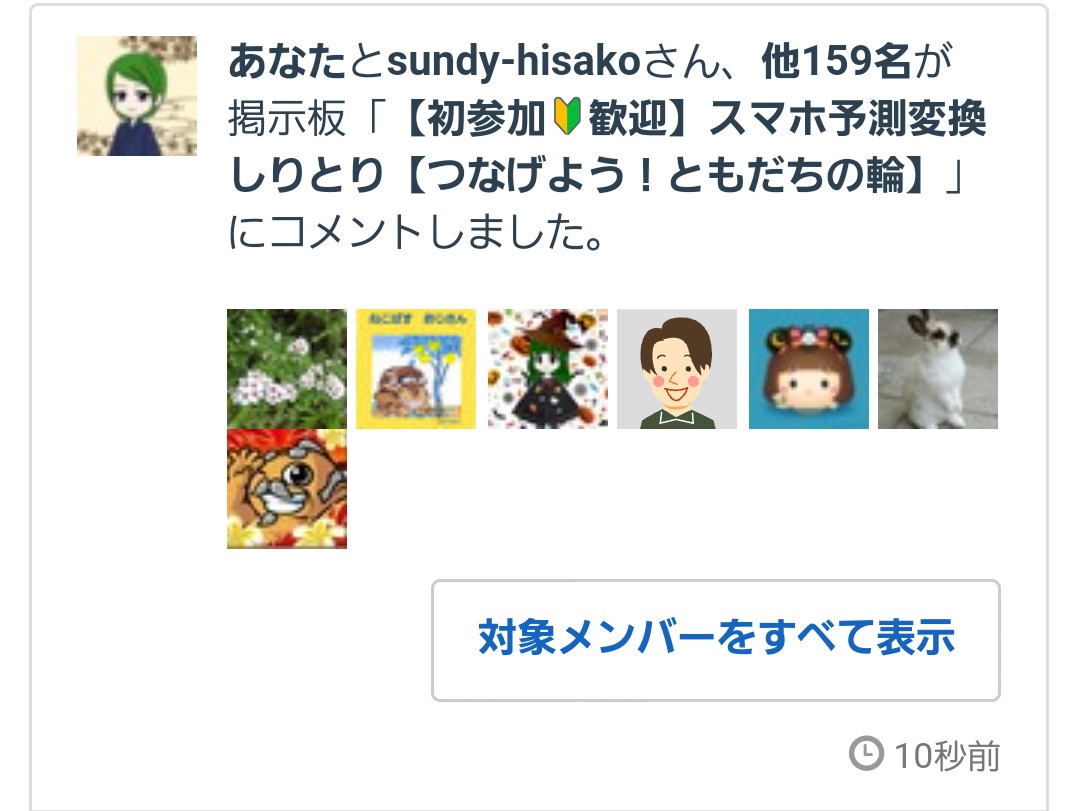The height and width of the screenshot is (811, 1079).
Task: Click the green-yellow beginner mark emoji
Action: click(567, 117)
